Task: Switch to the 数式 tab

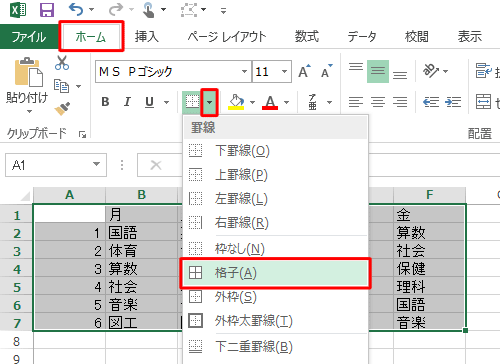Action: [x=307, y=36]
